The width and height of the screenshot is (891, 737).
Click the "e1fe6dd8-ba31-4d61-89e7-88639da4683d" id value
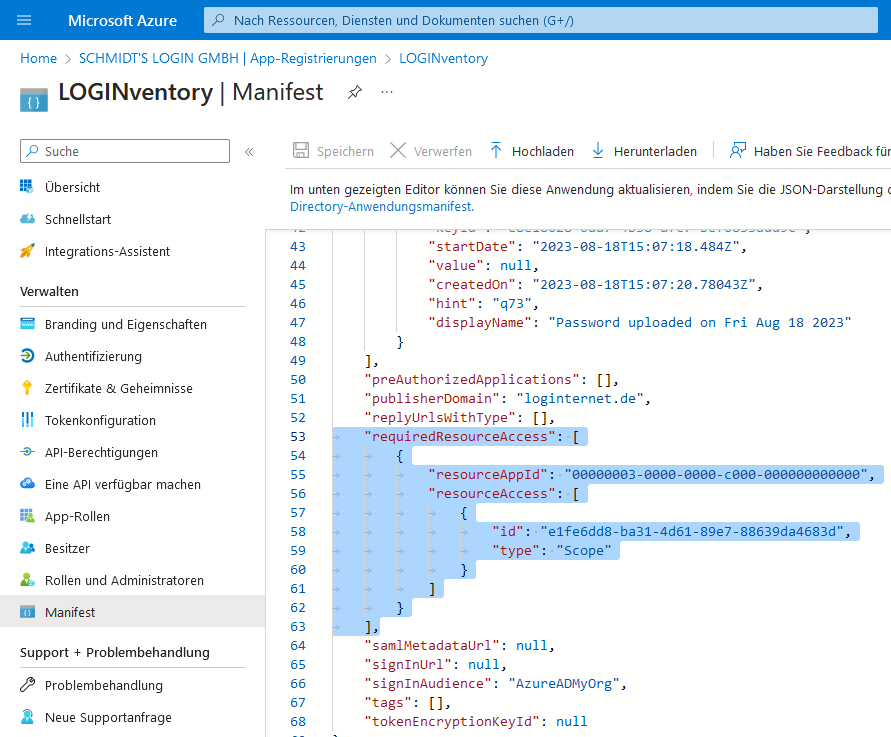tap(692, 531)
